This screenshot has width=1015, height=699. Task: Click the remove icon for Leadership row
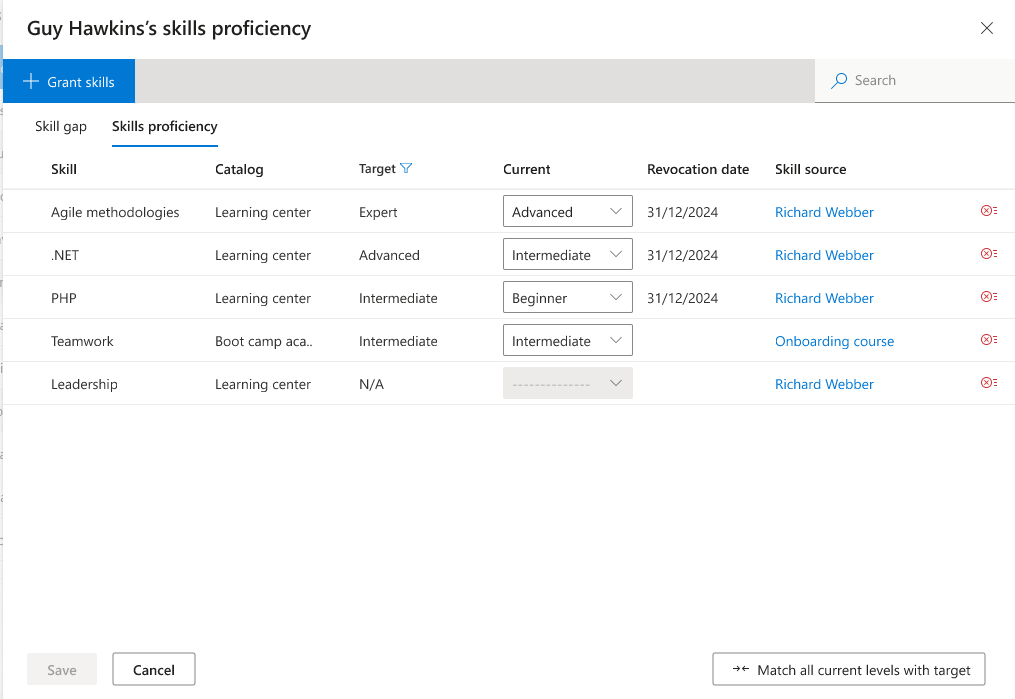[988, 383]
